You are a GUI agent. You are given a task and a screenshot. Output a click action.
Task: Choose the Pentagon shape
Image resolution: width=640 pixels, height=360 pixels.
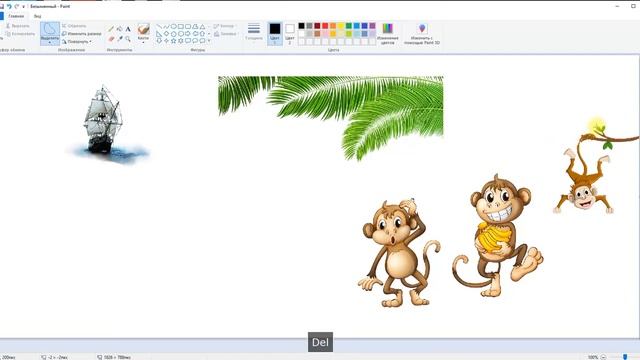tap(173, 33)
